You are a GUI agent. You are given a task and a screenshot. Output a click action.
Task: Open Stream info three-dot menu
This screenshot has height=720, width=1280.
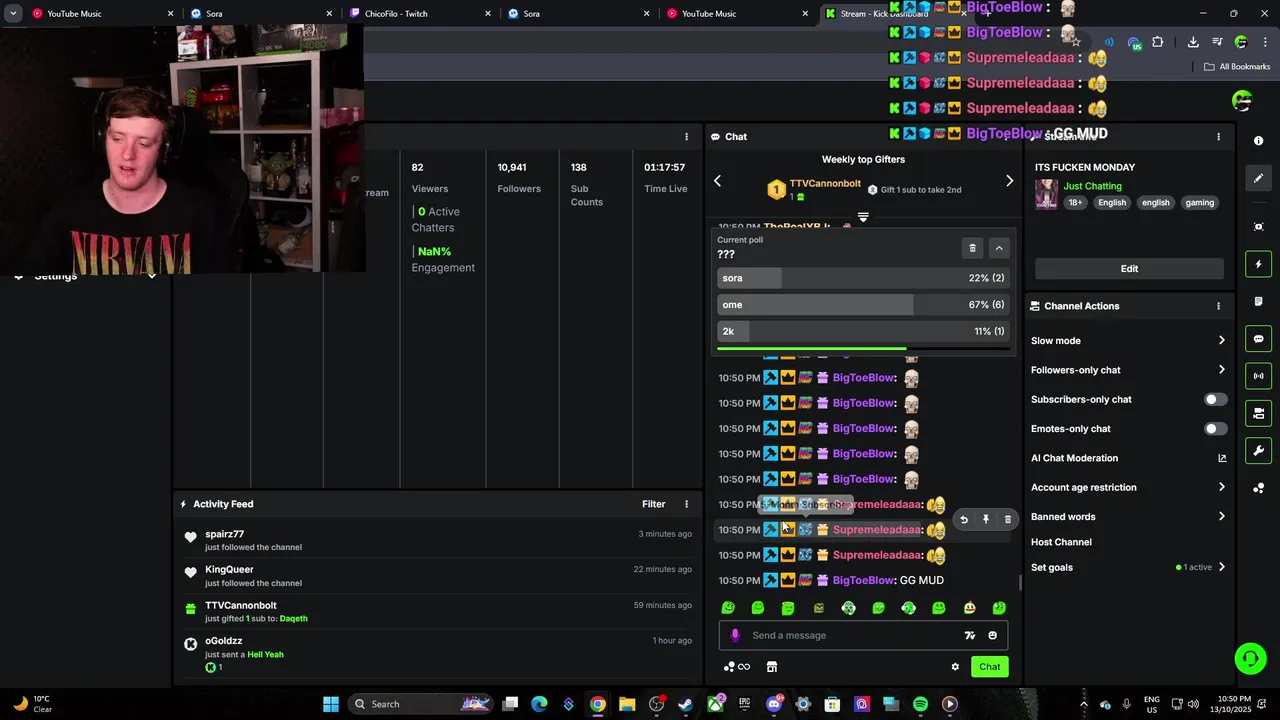point(1218,137)
